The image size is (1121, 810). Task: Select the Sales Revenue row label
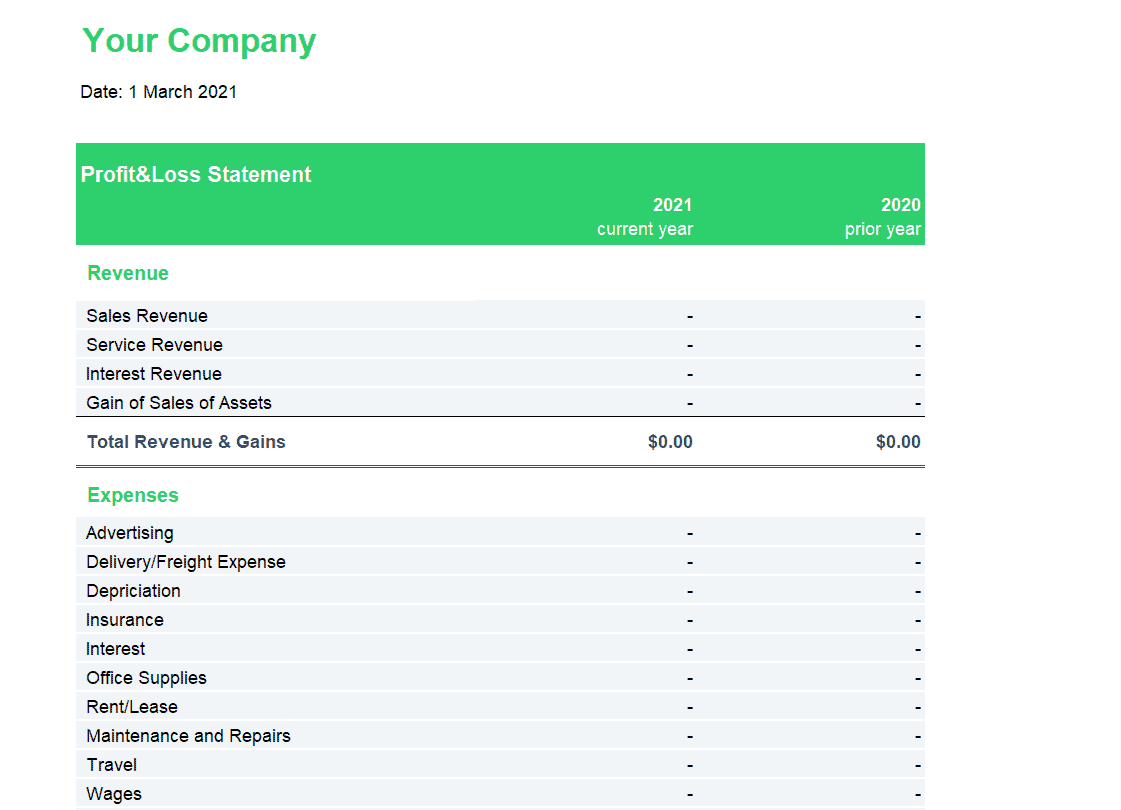147,316
